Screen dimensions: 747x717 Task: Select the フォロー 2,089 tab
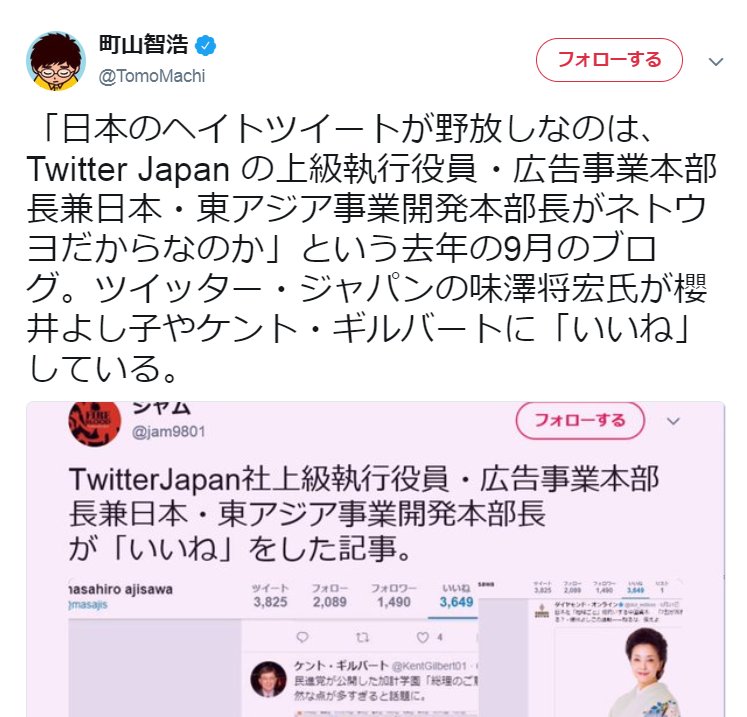[x=330, y=596]
